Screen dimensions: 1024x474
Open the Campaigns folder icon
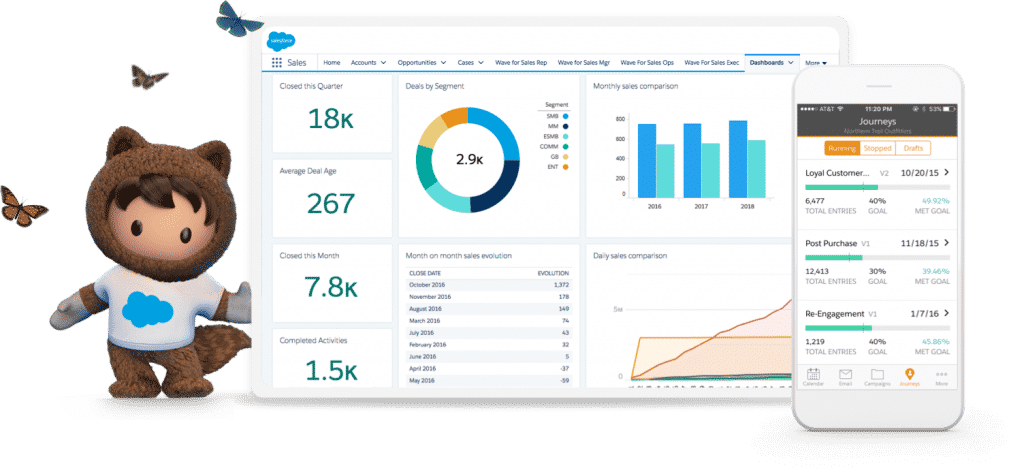pos(876,376)
